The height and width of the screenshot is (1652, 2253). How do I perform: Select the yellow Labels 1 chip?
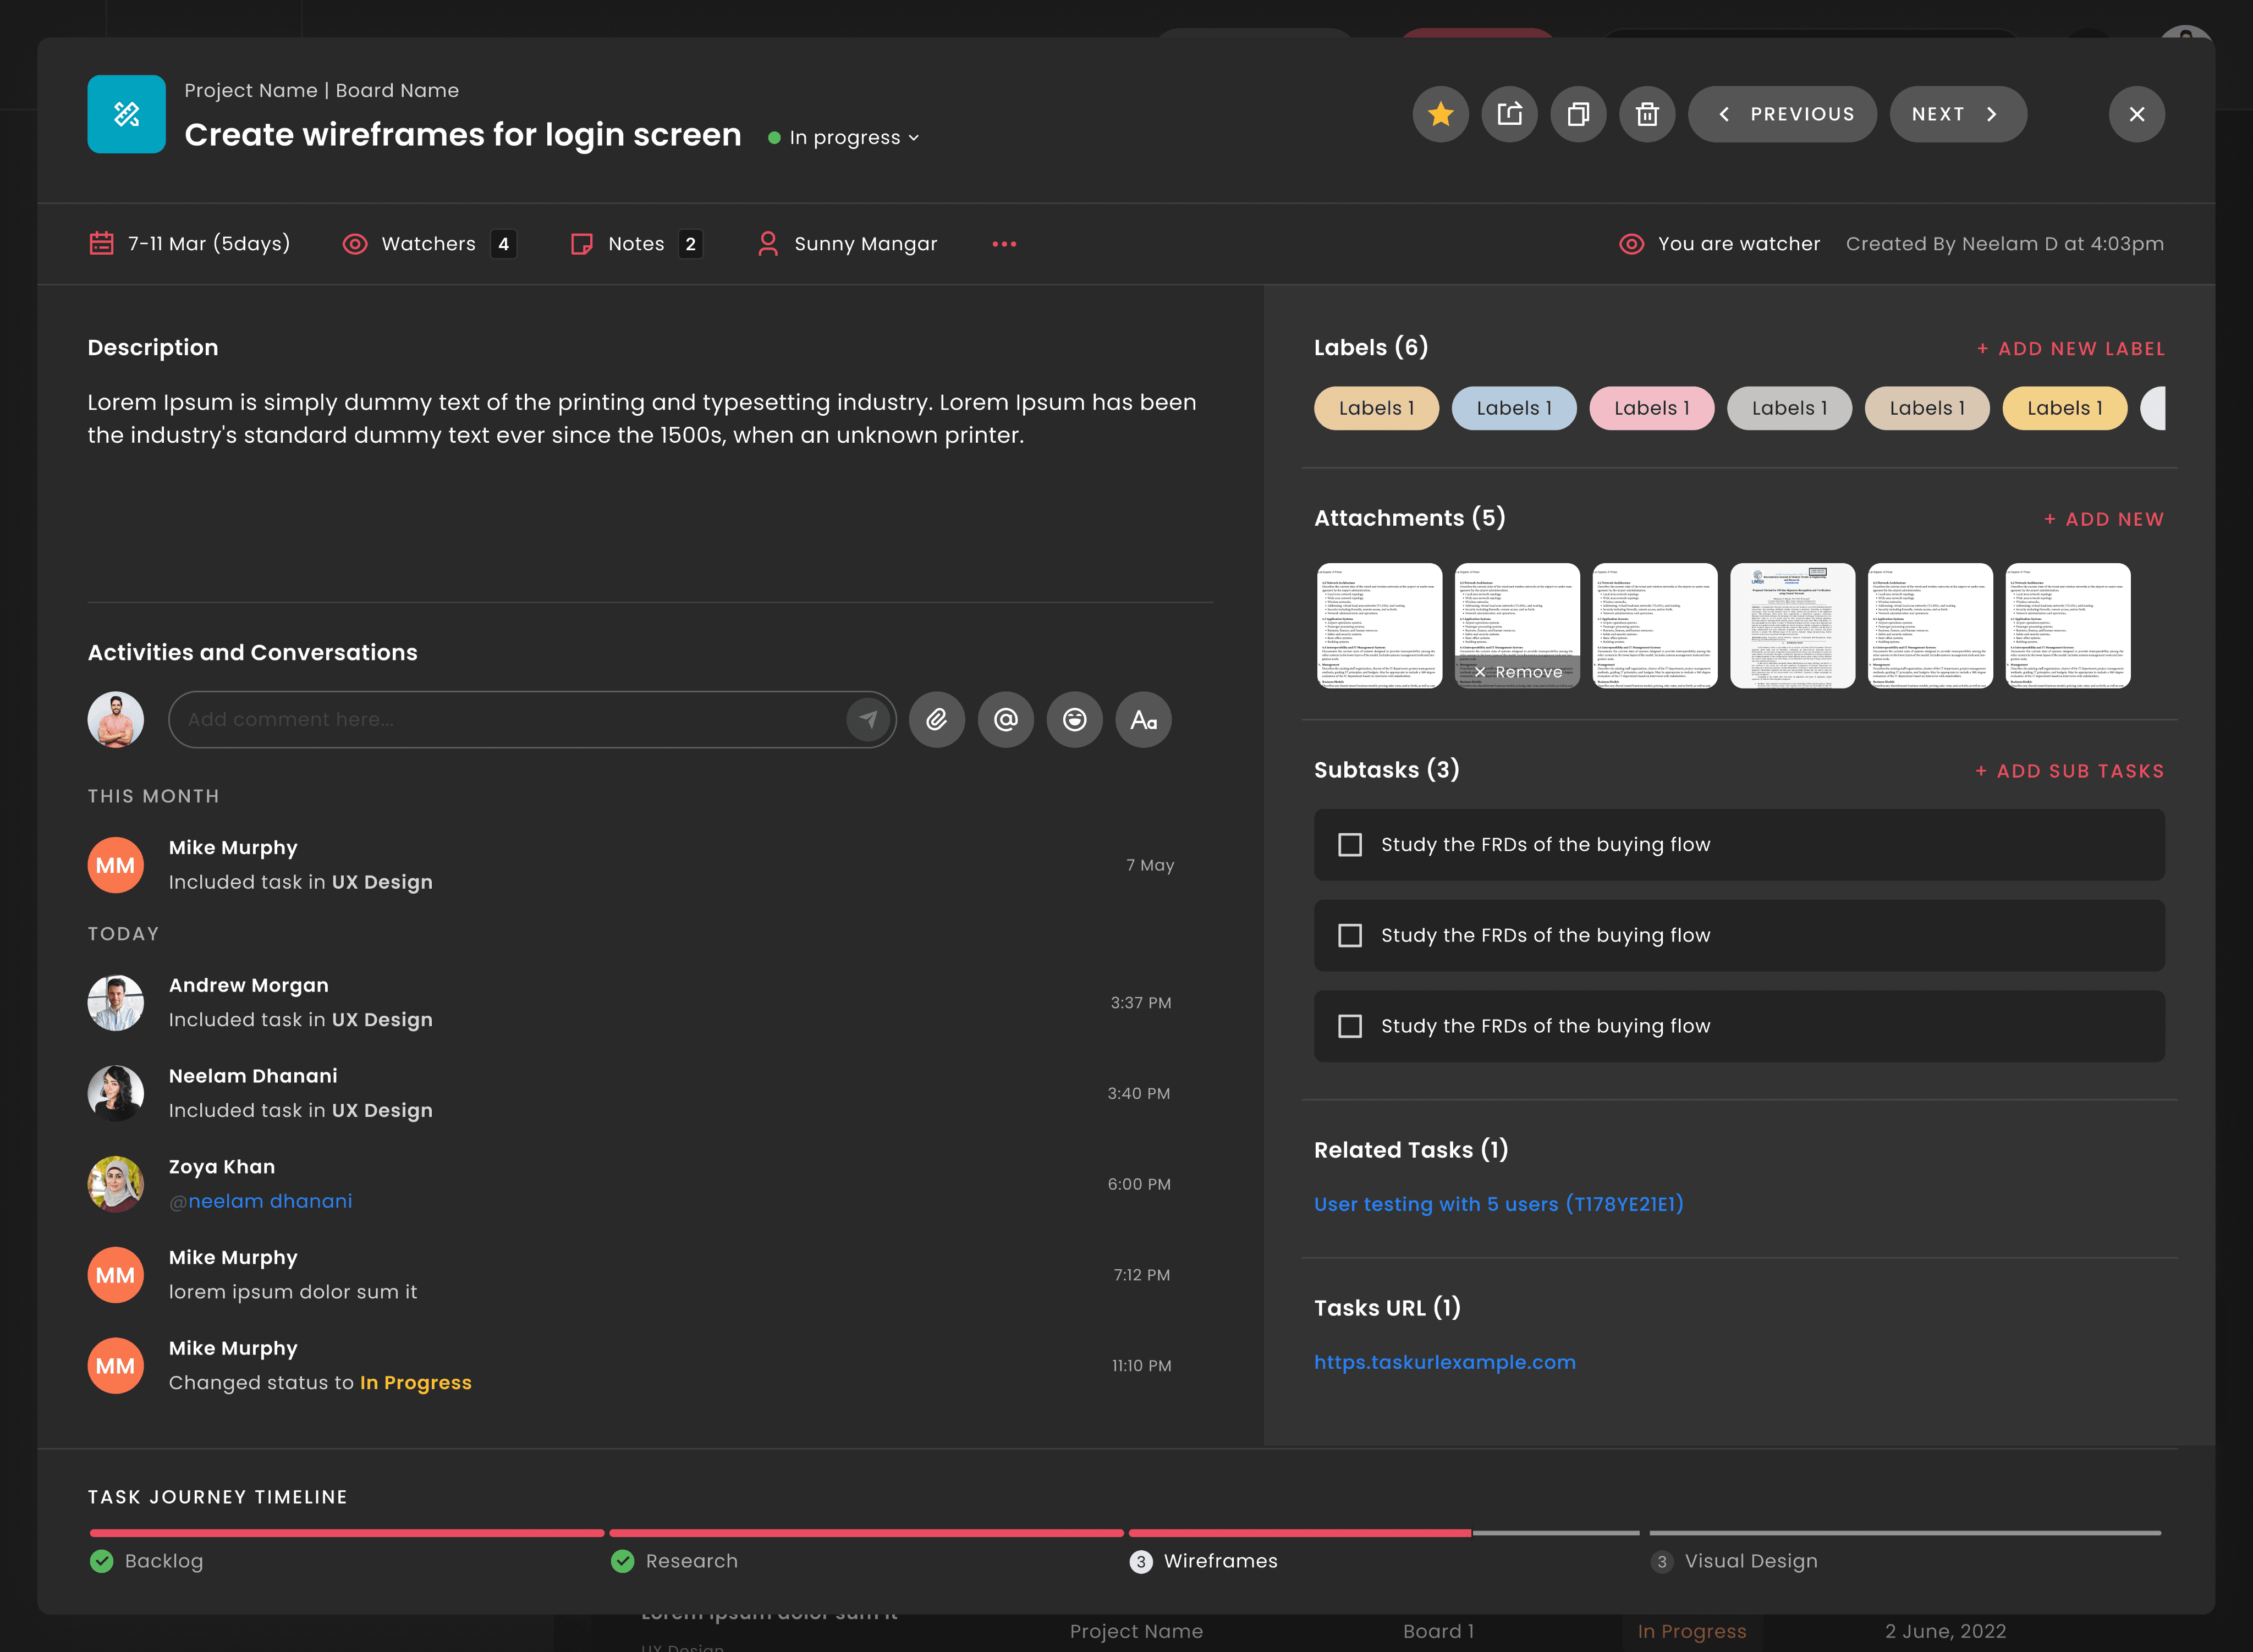(x=2064, y=408)
